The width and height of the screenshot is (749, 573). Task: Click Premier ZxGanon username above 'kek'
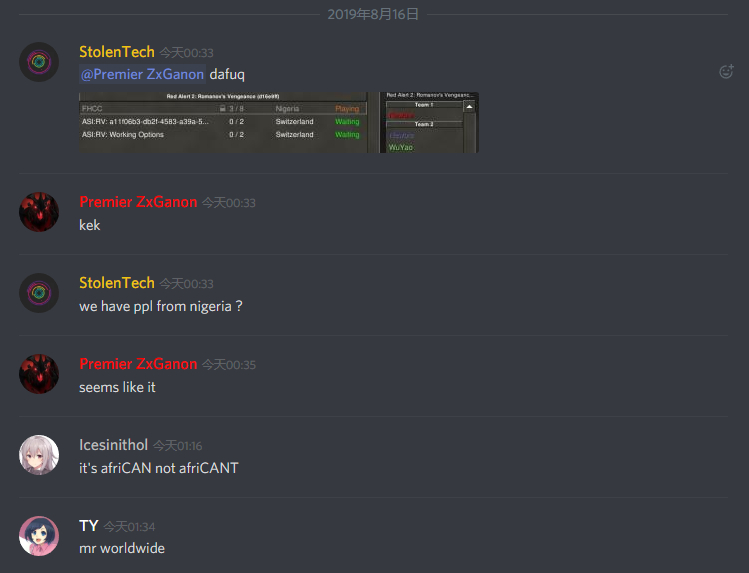pyautogui.click(x=138, y=202)
